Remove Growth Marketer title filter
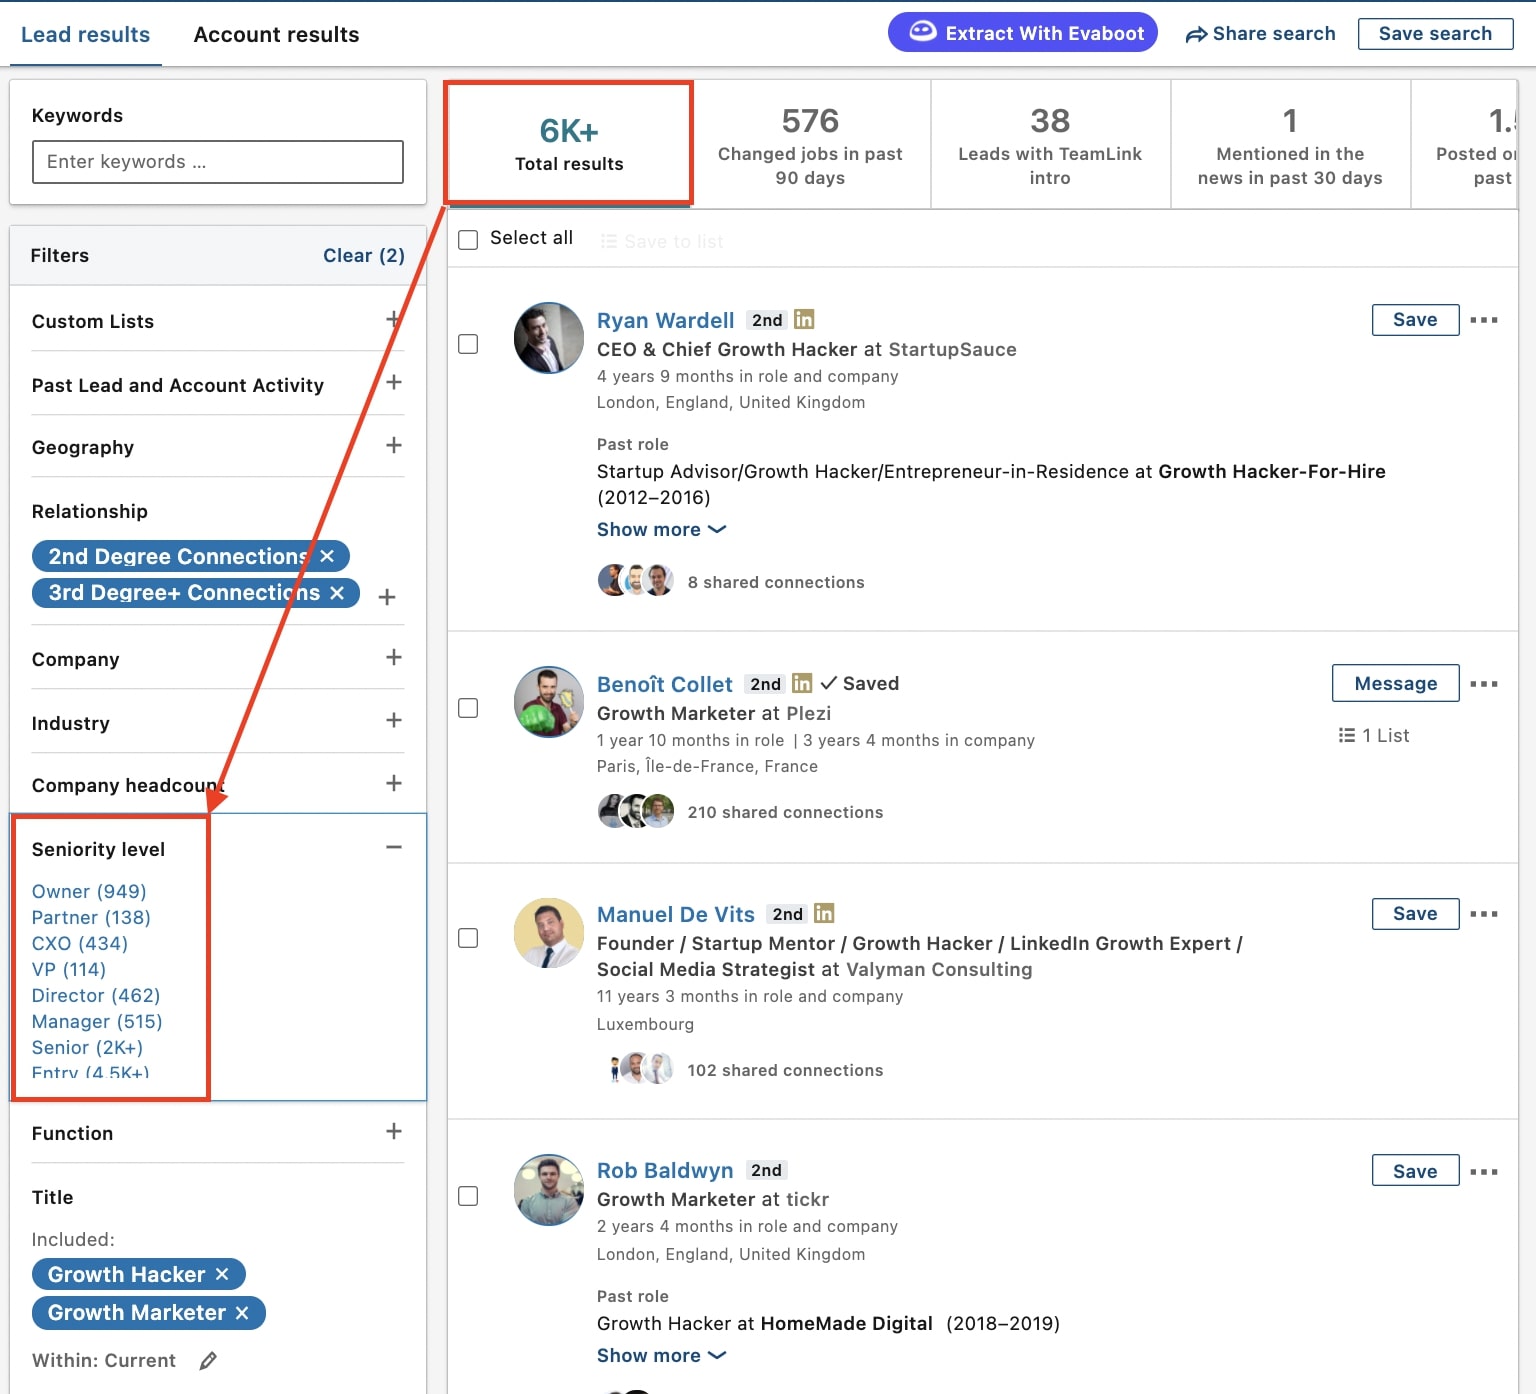The image size is (1536, 1394). (242, 1313)
